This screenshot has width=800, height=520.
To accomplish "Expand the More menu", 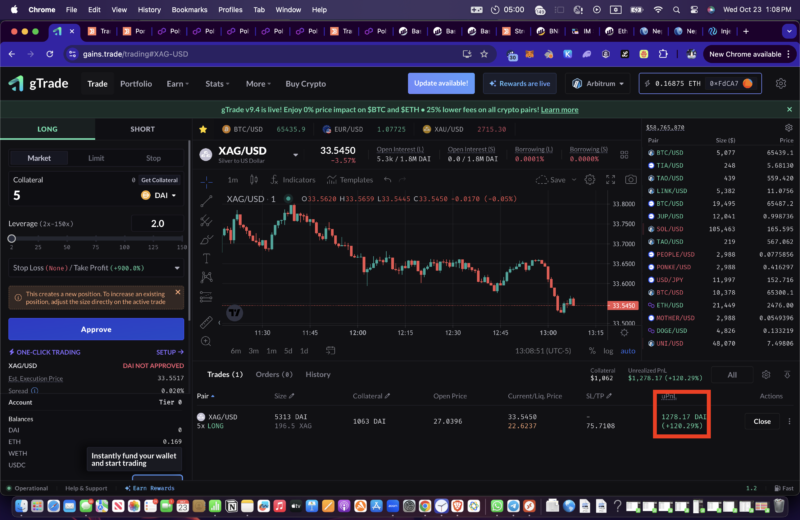I will [258, 84].
